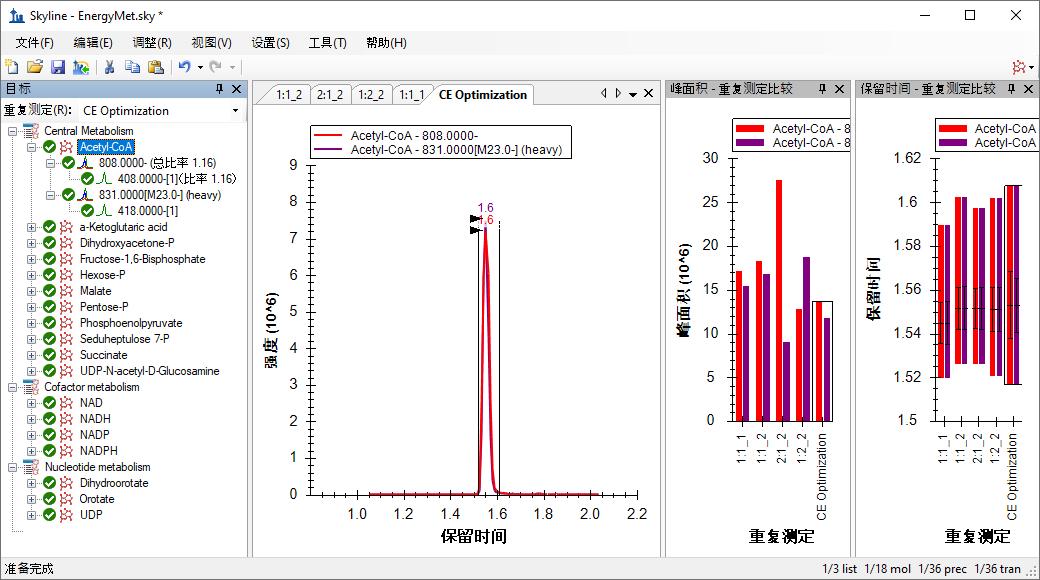Click green checkmark next to Acetyl-CoA
This screenshot has width=1040, height=580.
point(49,147)
